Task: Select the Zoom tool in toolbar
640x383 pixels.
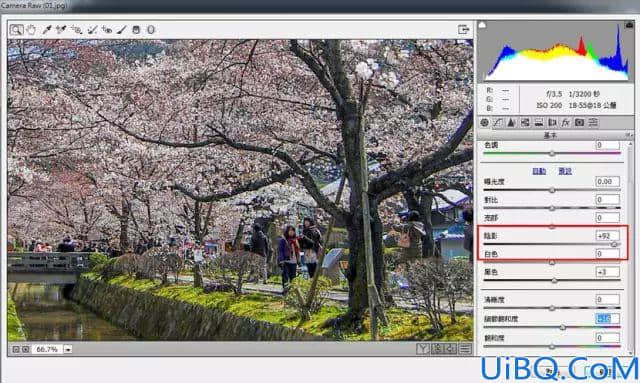Action: [x=16, y=30]
